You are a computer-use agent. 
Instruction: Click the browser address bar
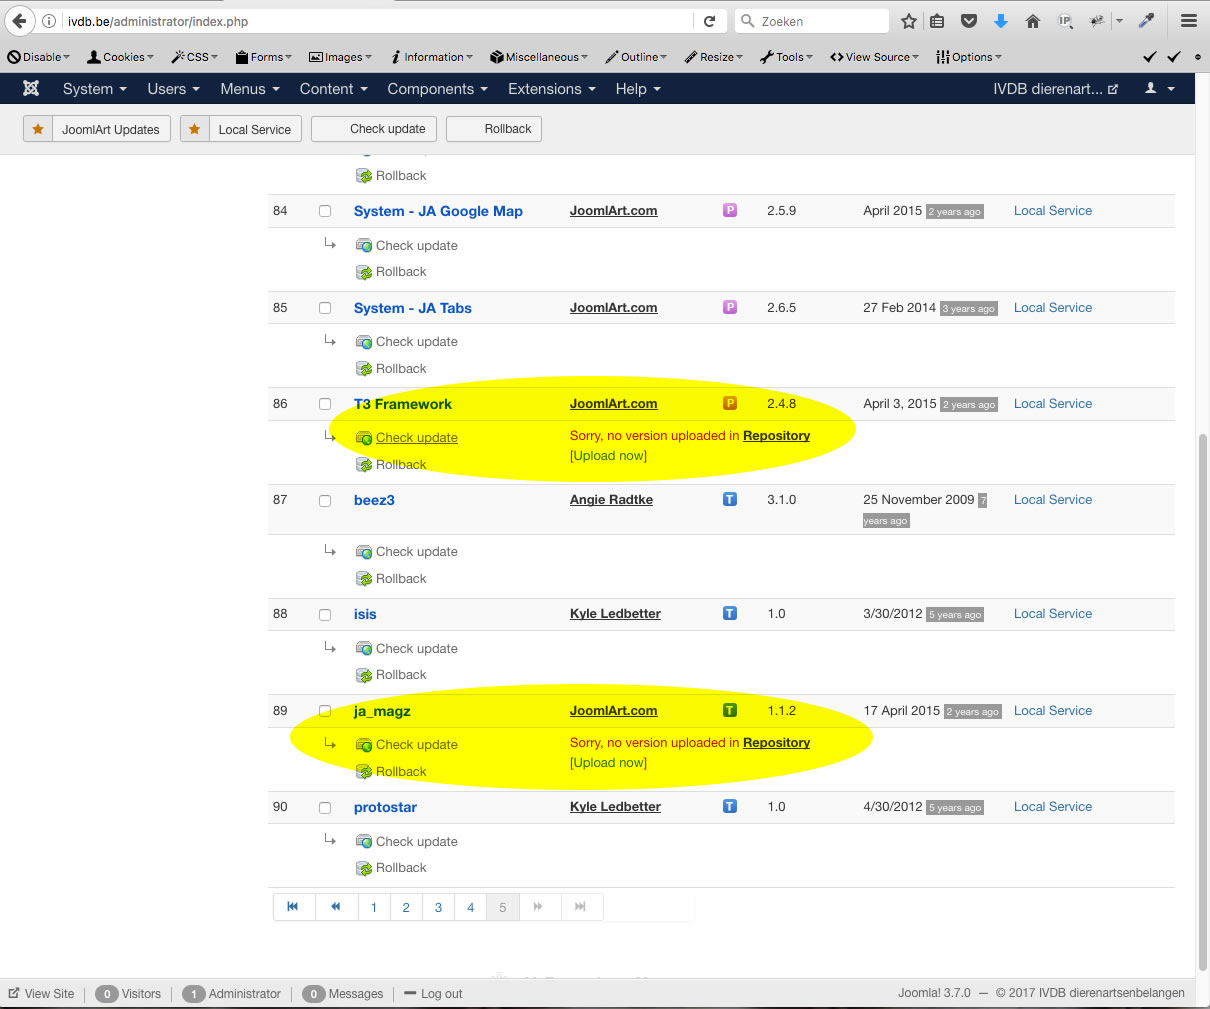[300, 20]
